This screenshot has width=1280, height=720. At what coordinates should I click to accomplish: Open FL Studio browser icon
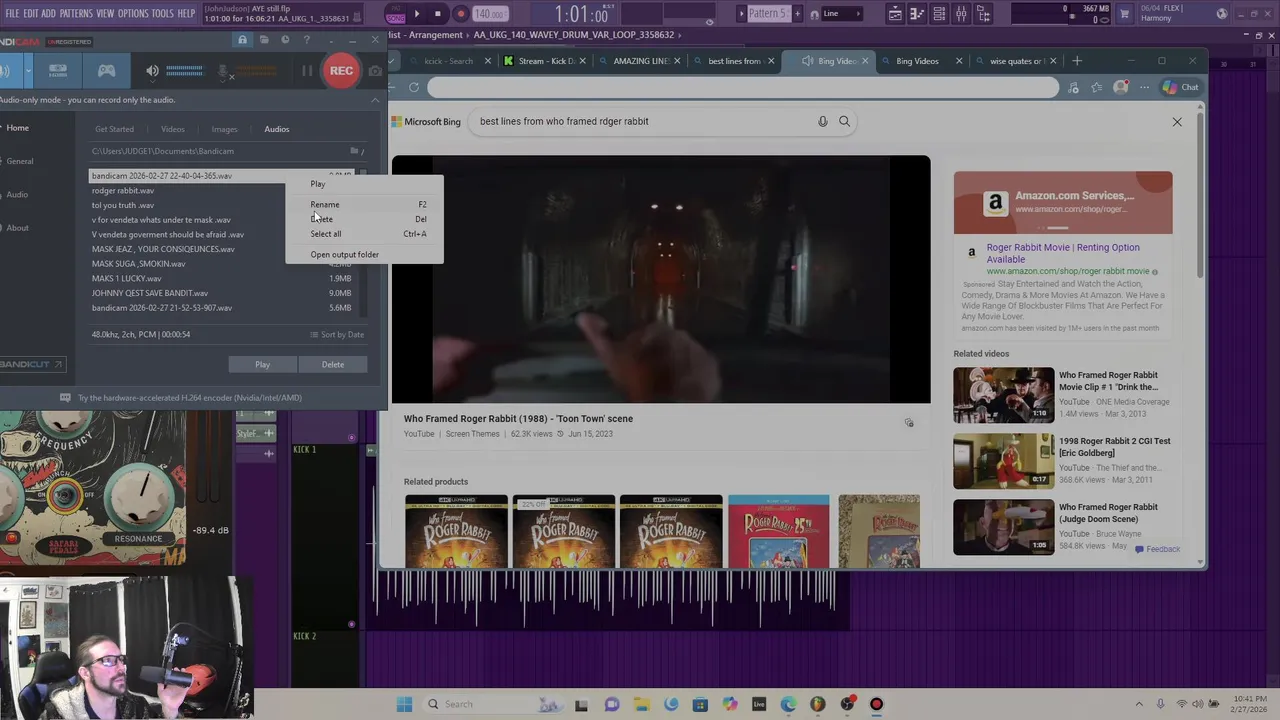pos(983,14)
